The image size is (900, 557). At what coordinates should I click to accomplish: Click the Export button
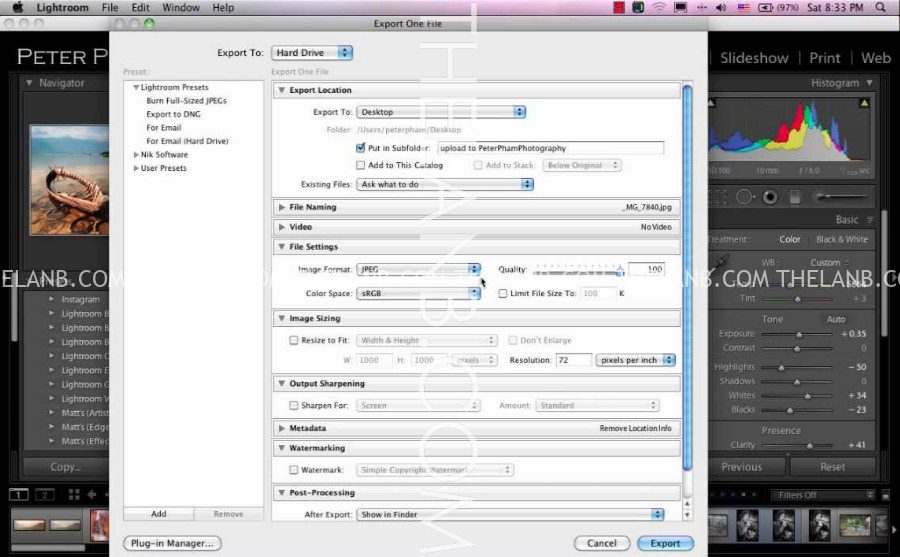coord(665,543)
